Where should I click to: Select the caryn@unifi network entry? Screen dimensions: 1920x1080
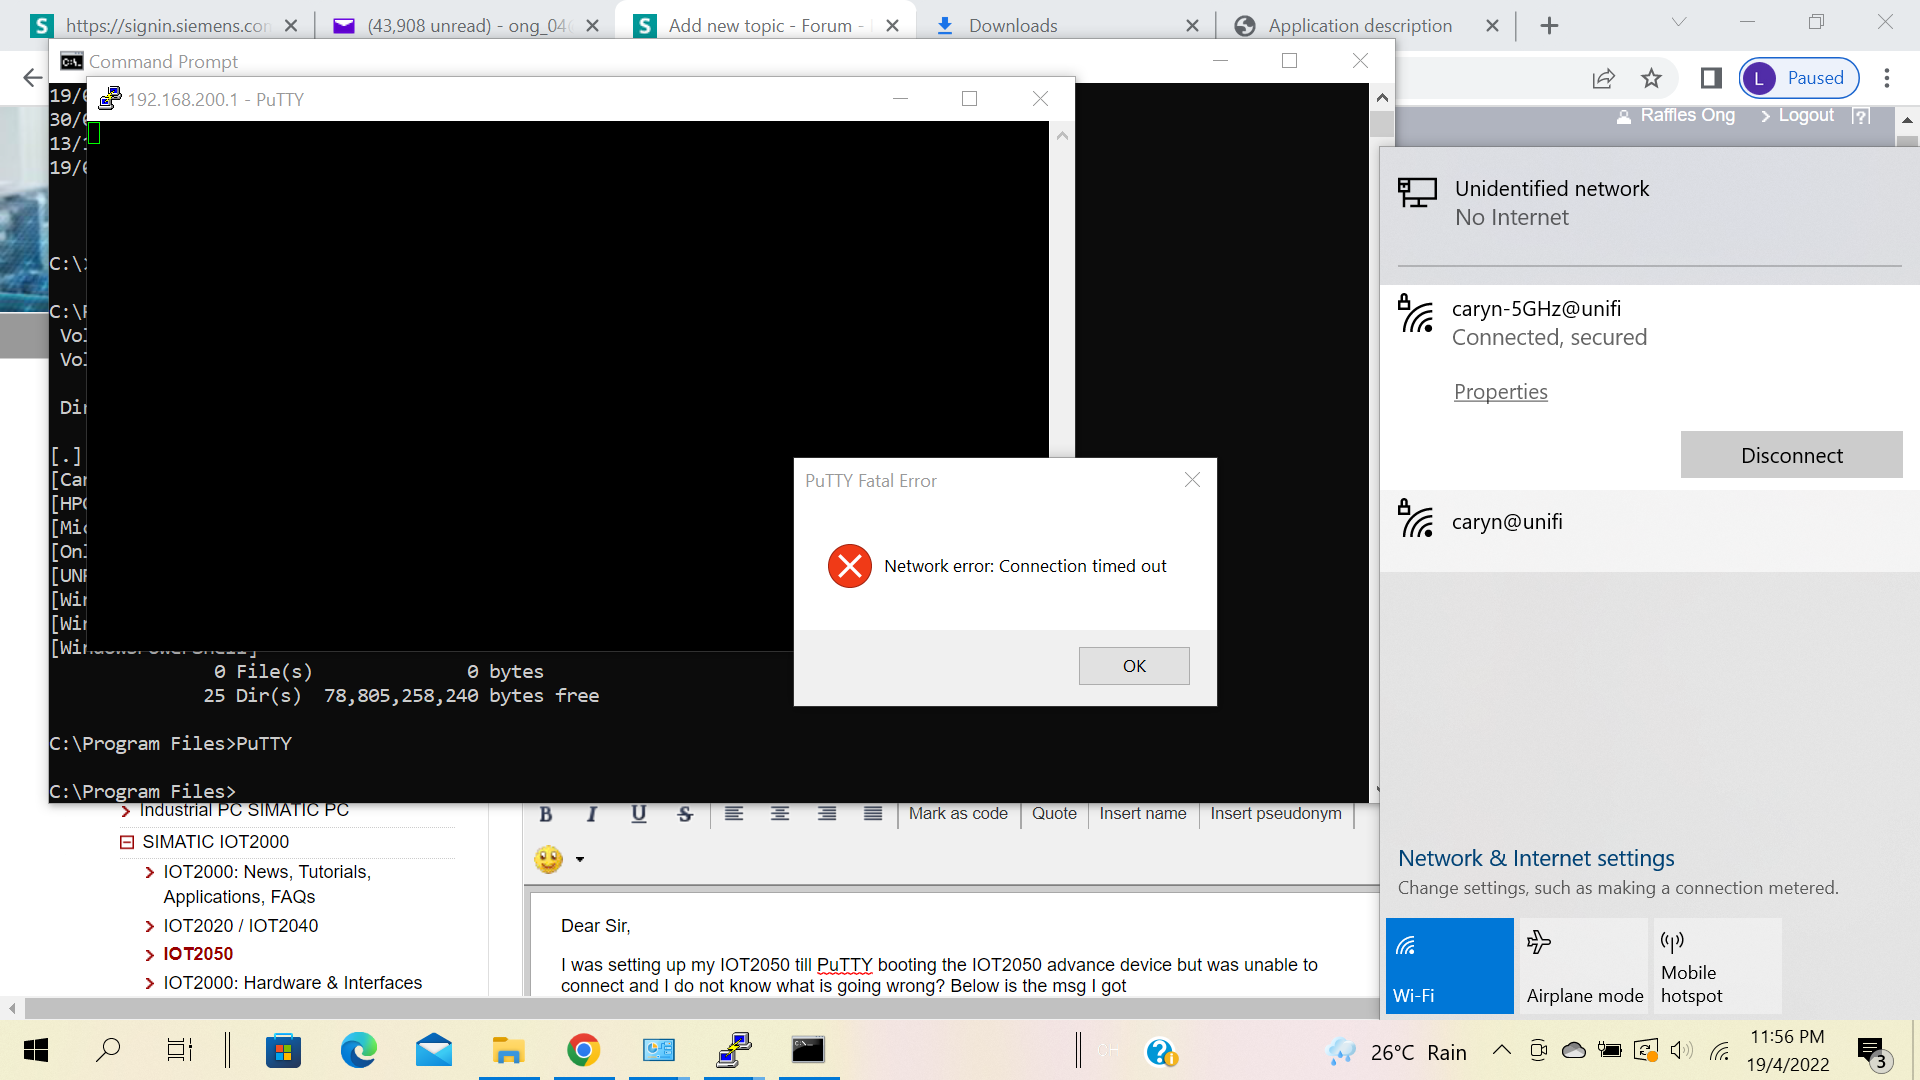coord(1506,522)
